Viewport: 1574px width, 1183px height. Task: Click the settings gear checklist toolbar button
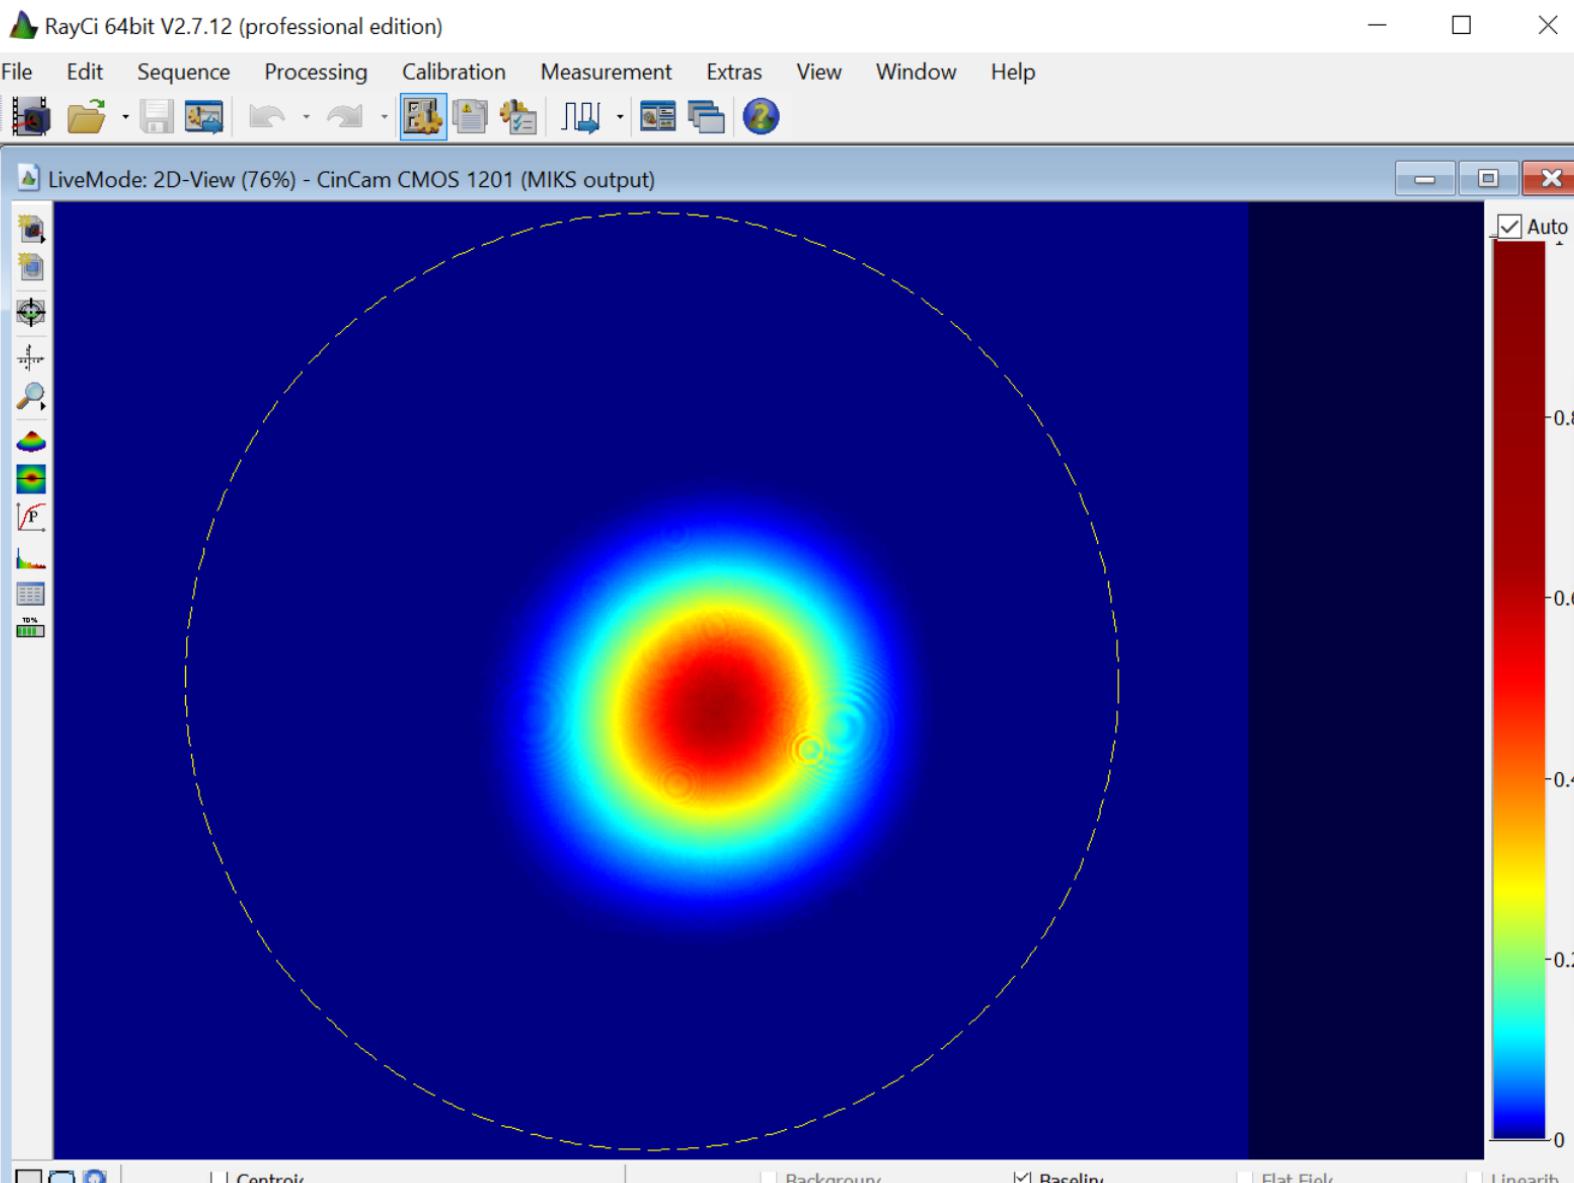pos(518,117)
